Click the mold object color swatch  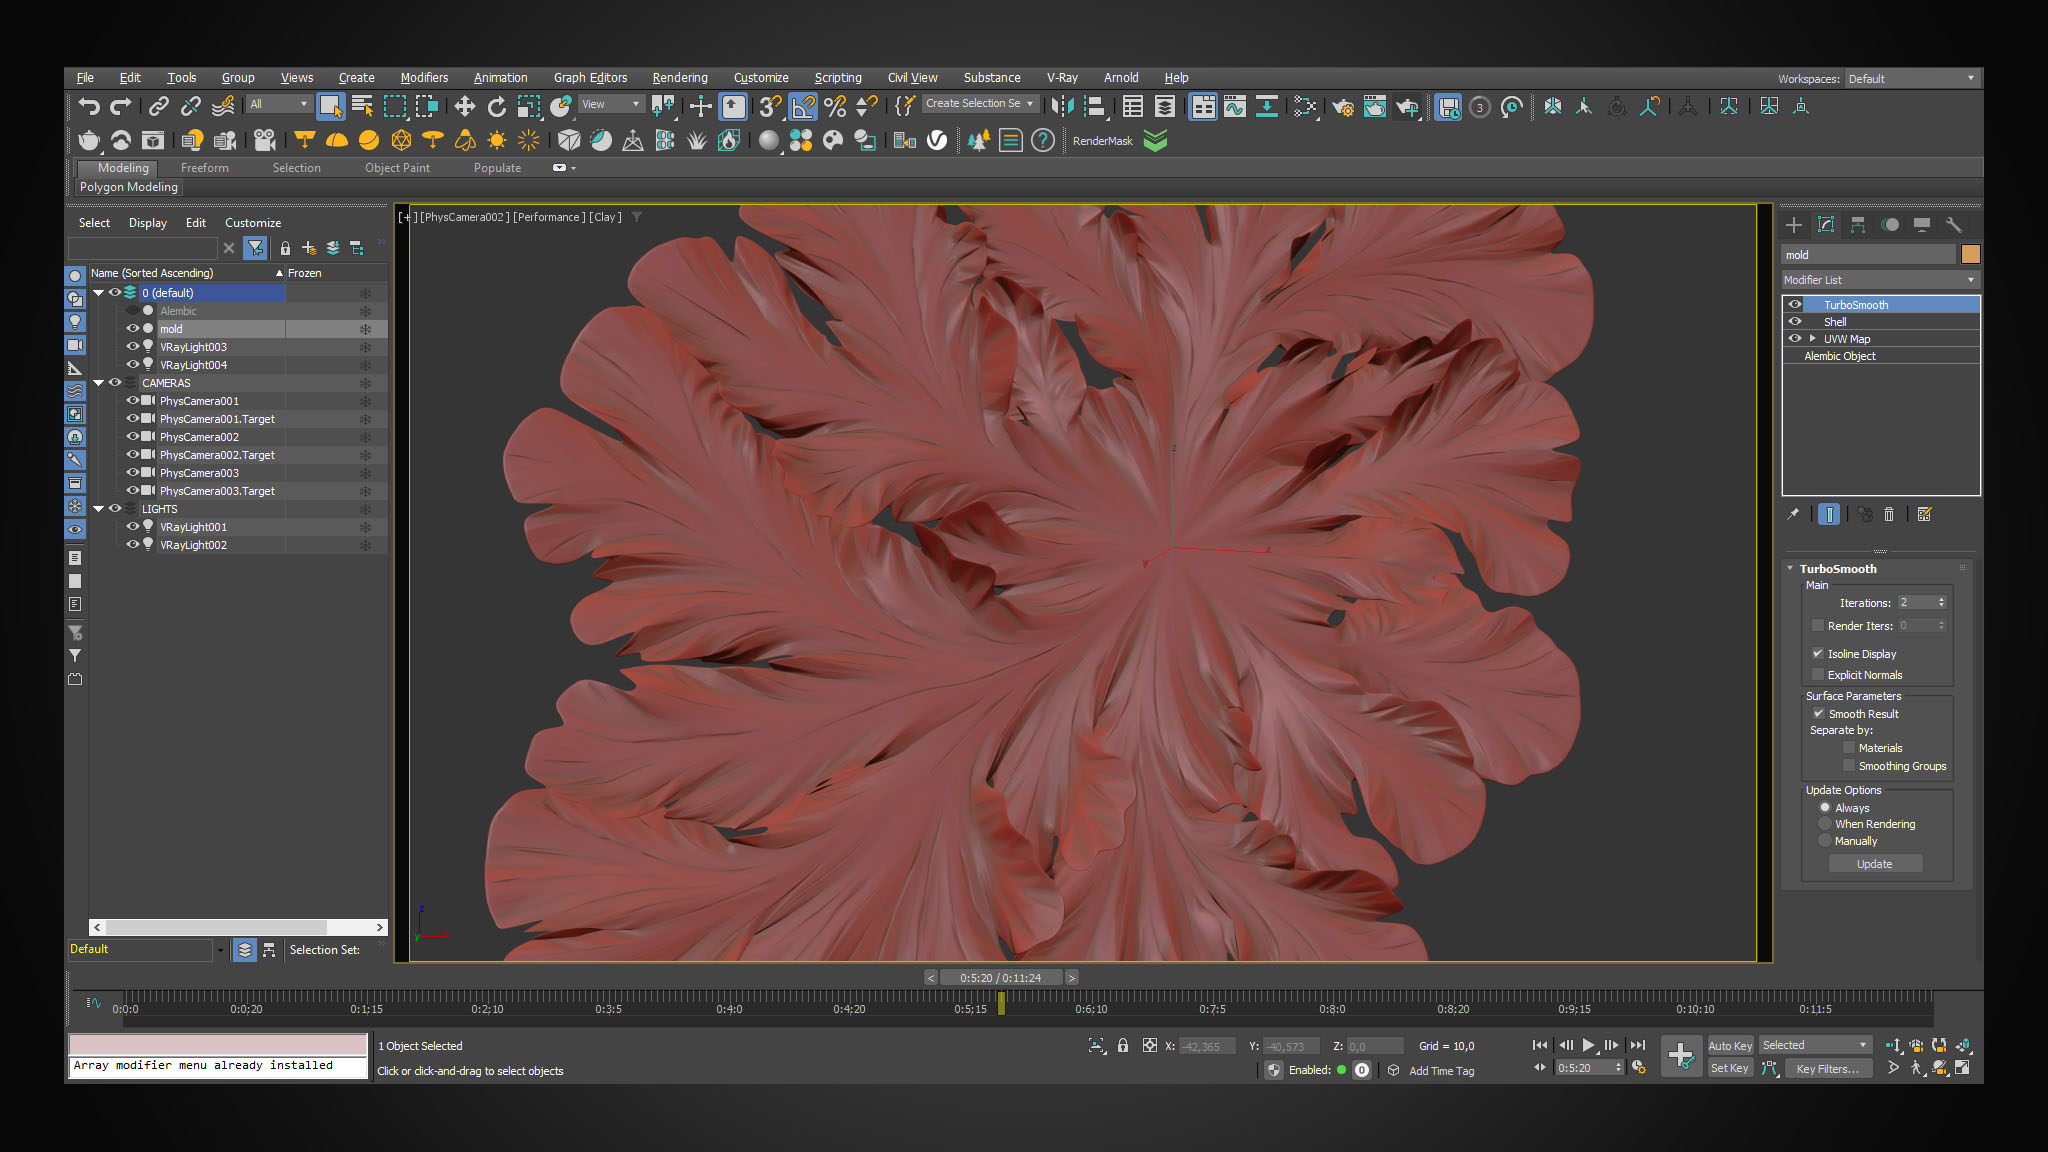(1970, 255)
